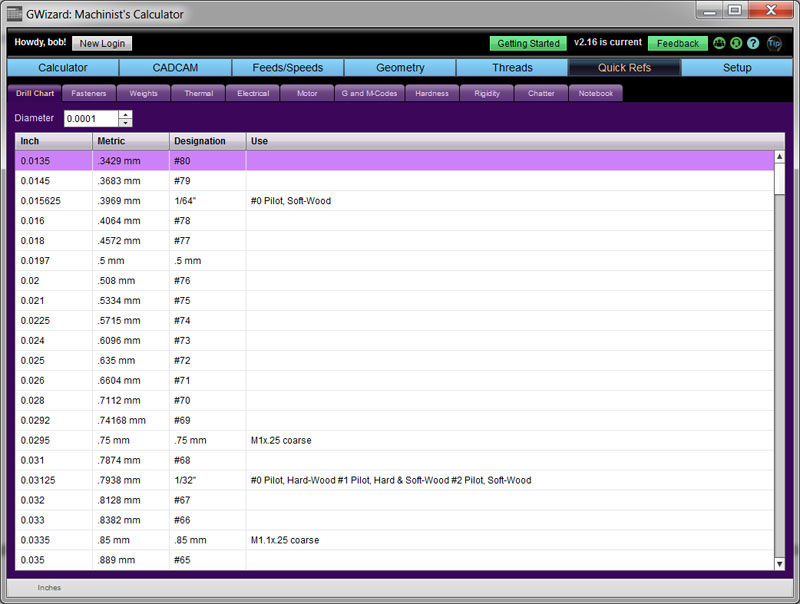This screenshot has height=604, width=800.
Task: Open the Rigidity sub-tab
Action: click(487, 93)
